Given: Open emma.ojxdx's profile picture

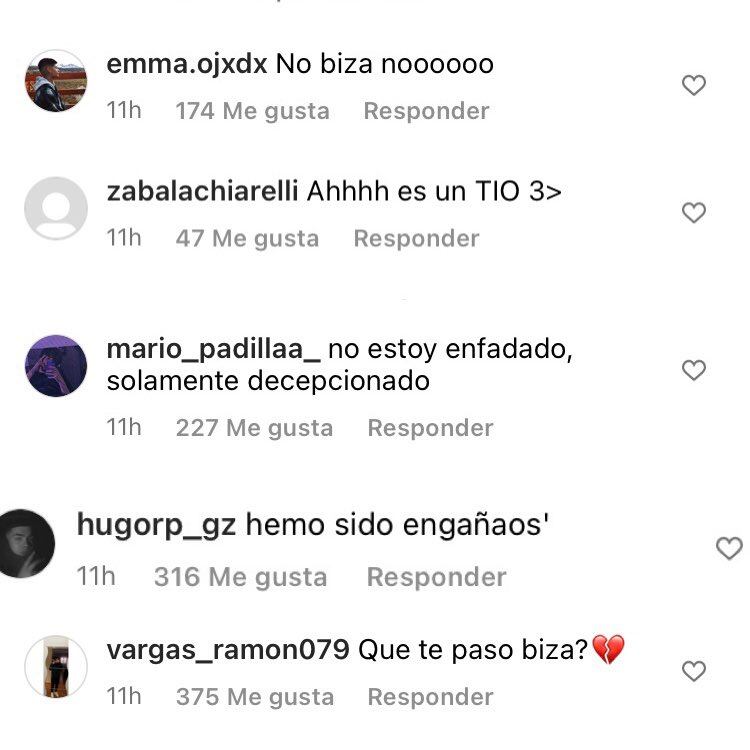Looking at the screenshot, I should coord(56,81).
